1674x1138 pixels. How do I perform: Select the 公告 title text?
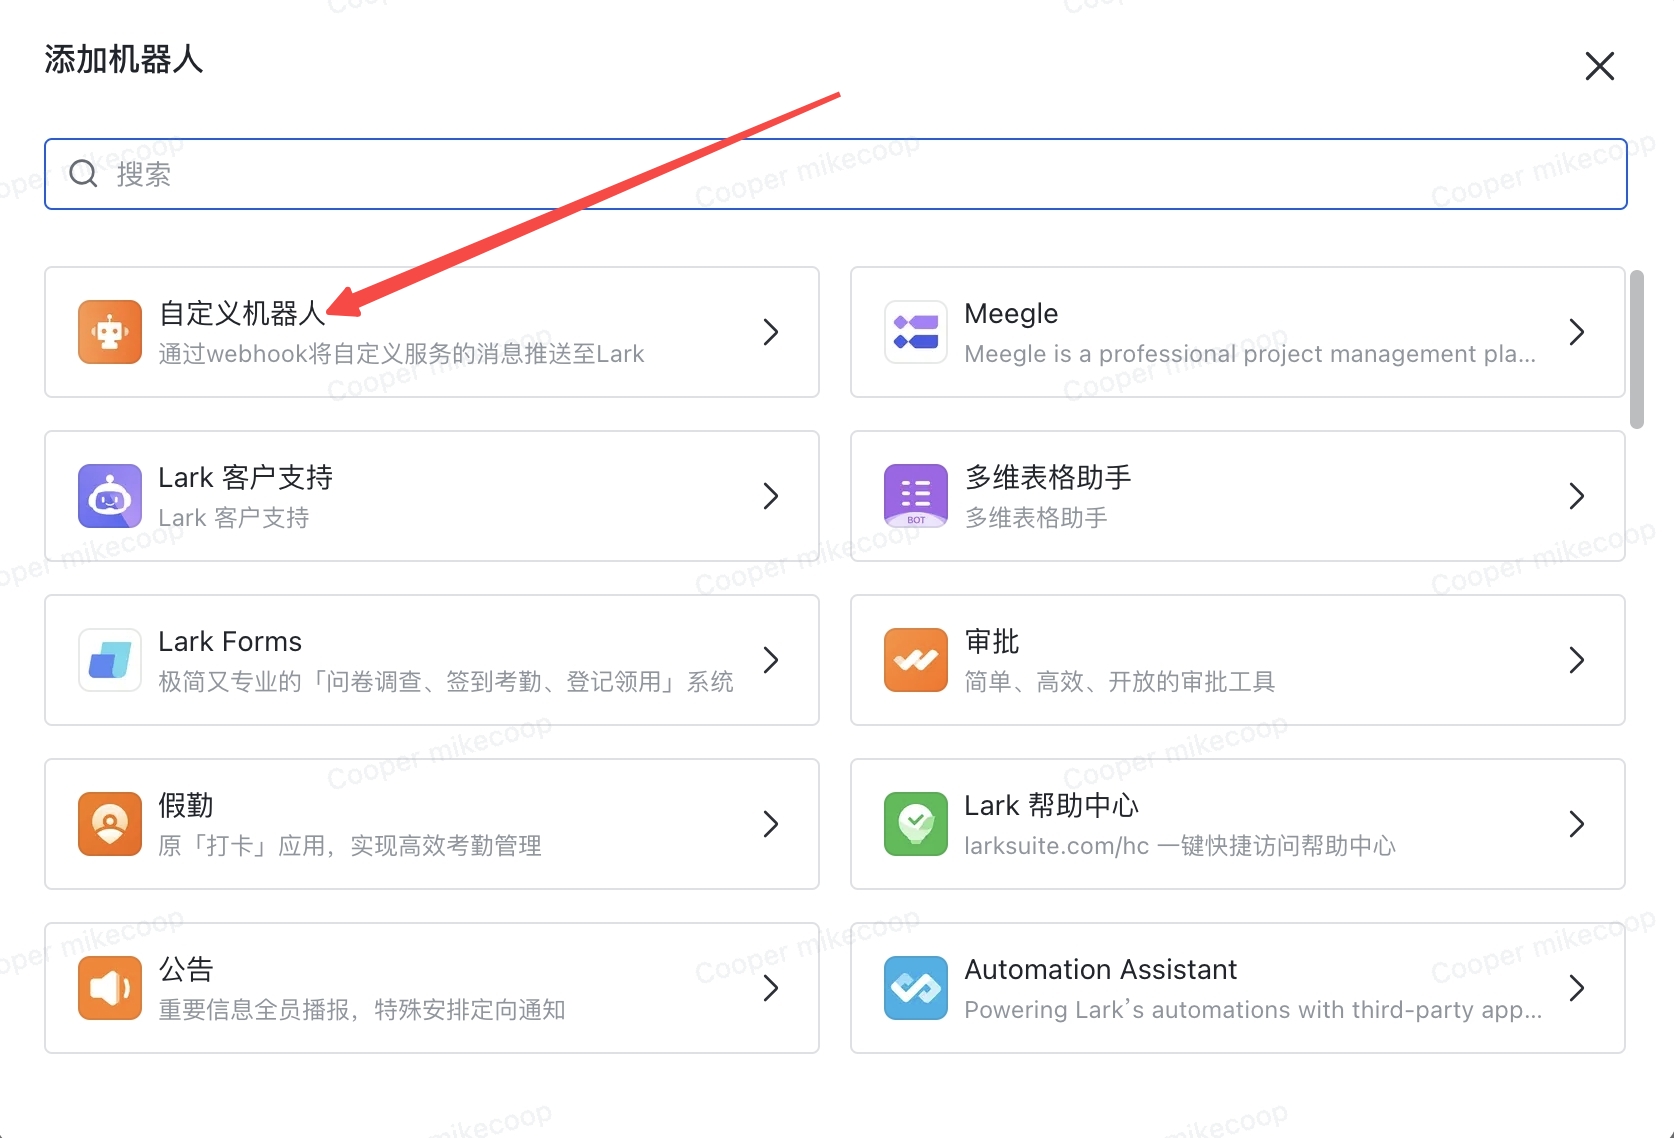click(x=186, y=970)
